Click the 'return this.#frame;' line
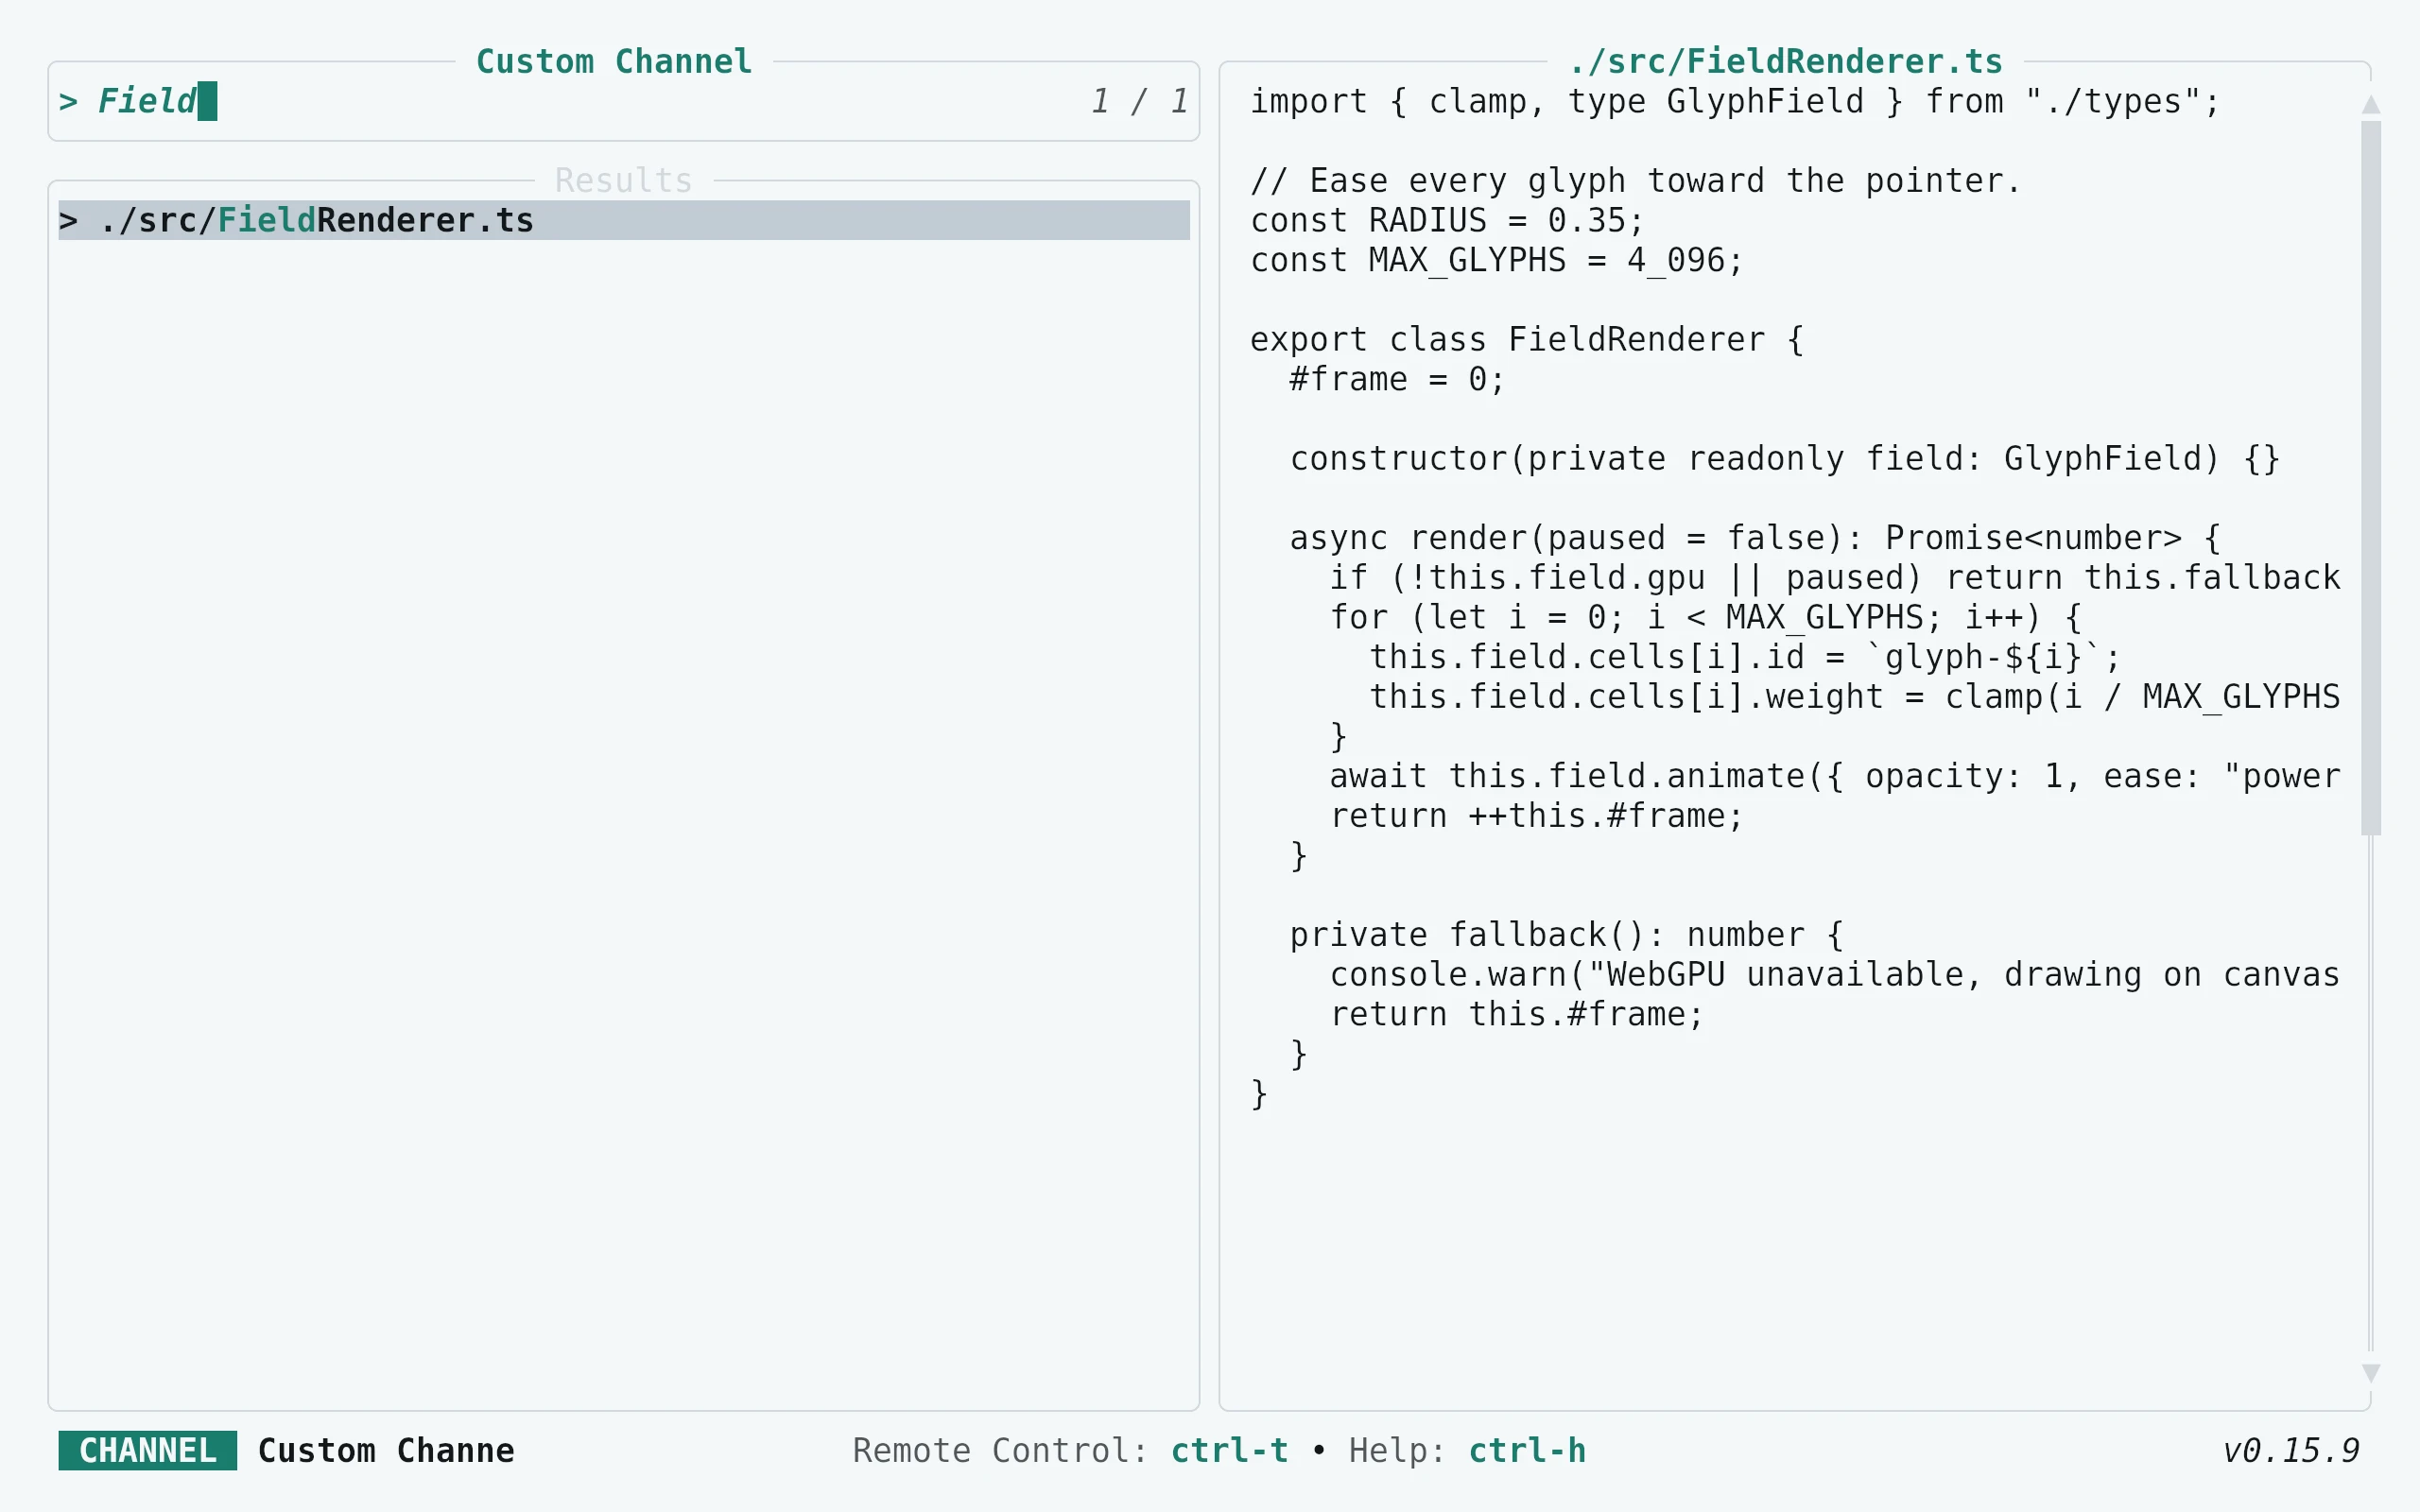Viewport: 2420px width, 1512px height. click(x=1516, y=1014)
